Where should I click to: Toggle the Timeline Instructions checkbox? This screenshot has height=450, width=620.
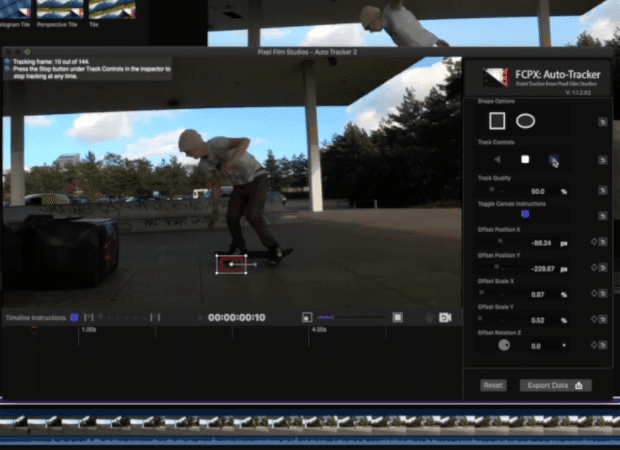74,318
